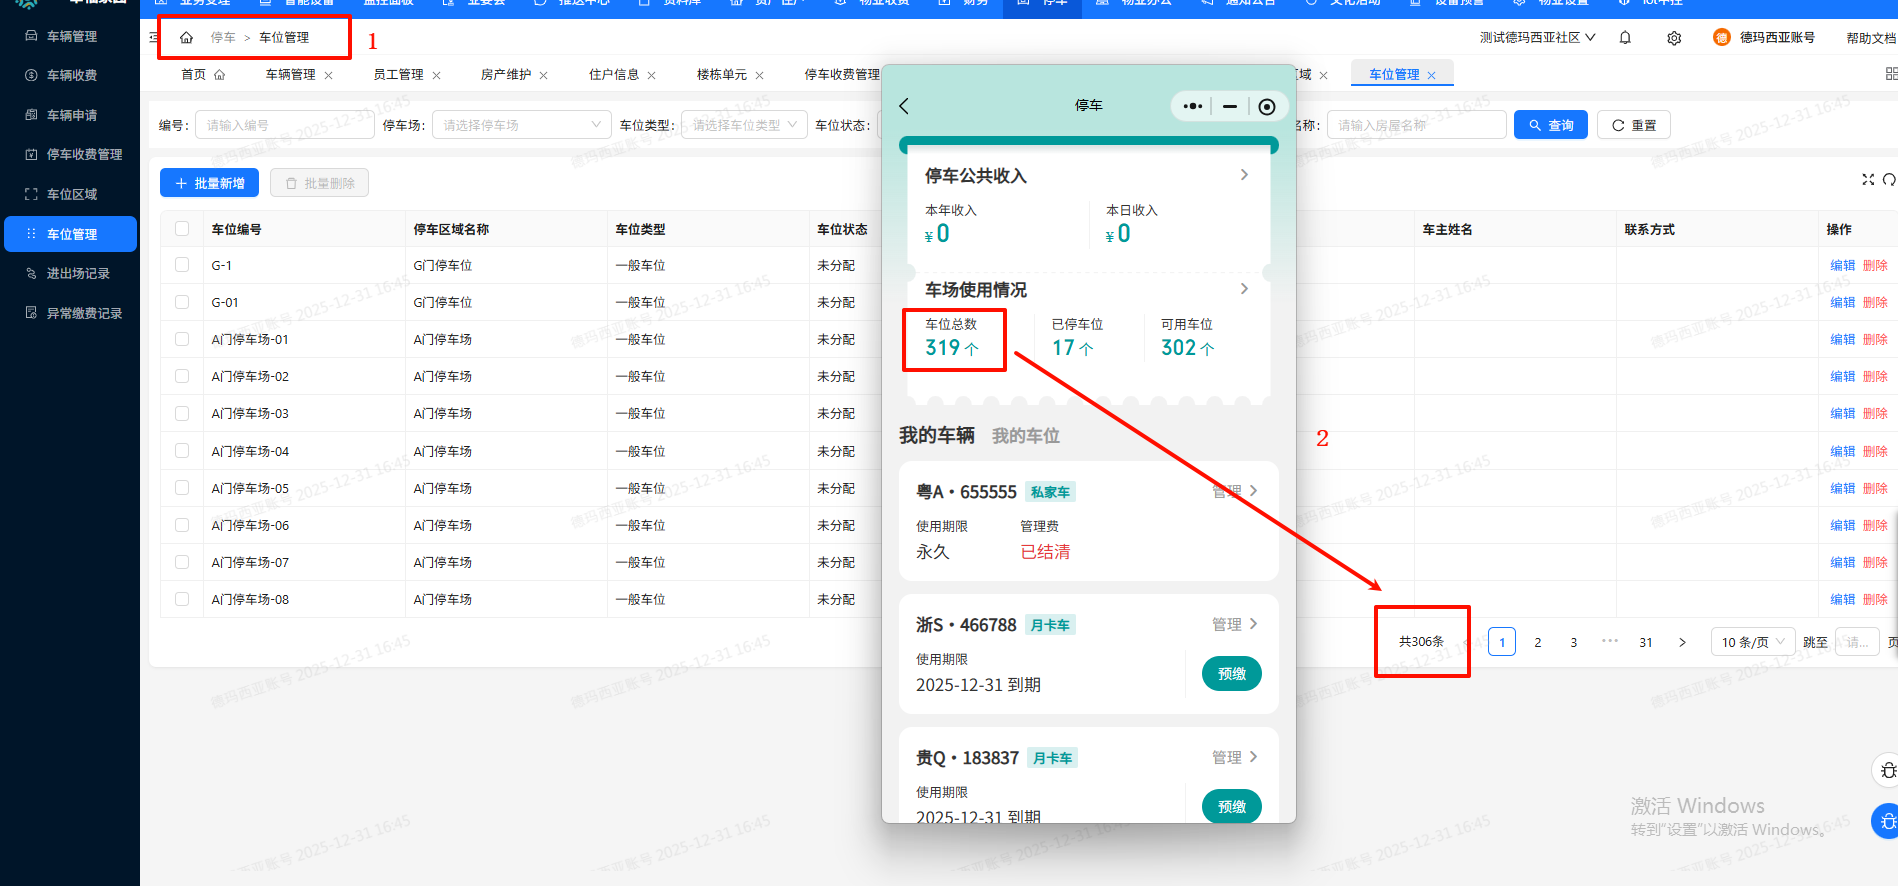Go back in 停车 mini program
The height and width of the screenshot is (886, 1898).
(904, 106)
